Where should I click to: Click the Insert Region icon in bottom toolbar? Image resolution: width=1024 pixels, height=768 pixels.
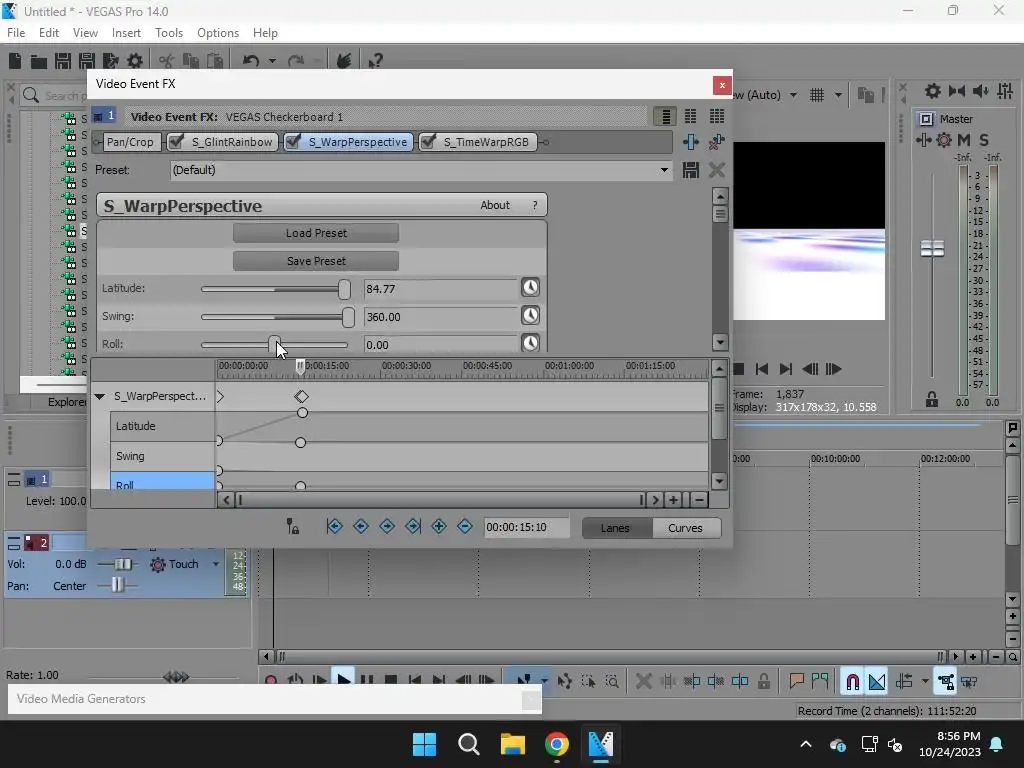820,681
